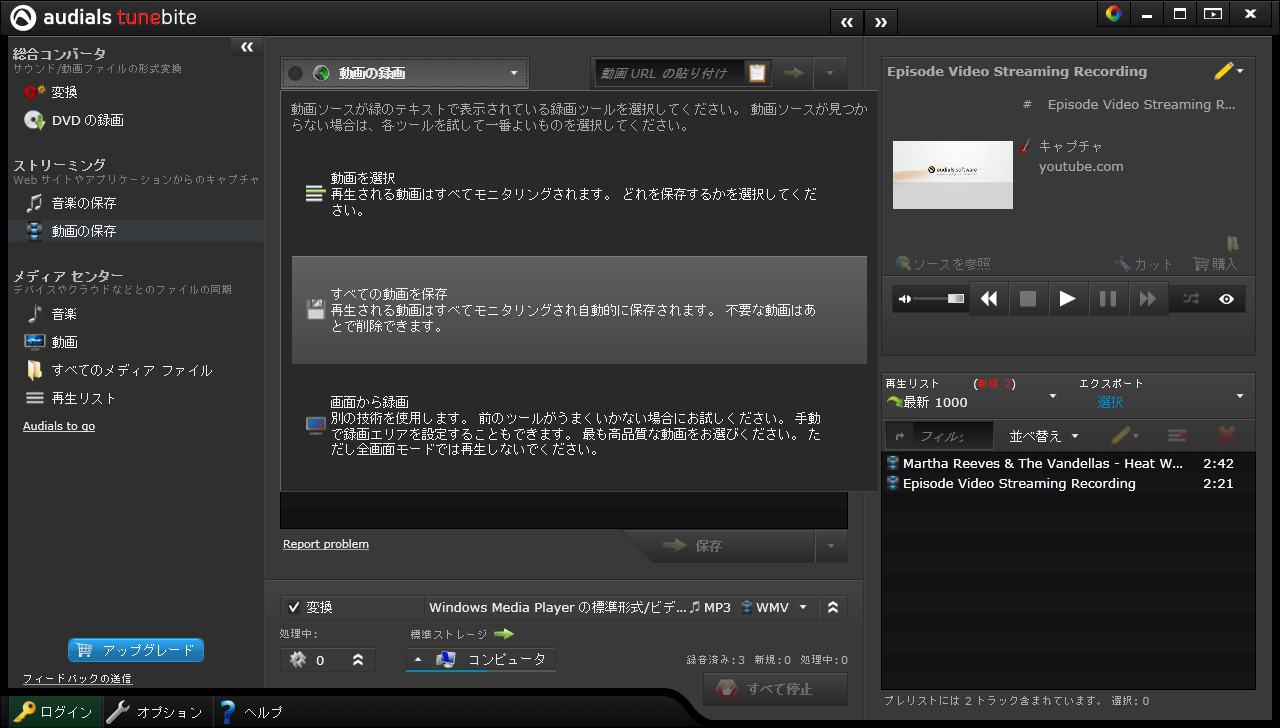Click the clipboard paste icon

757,73
